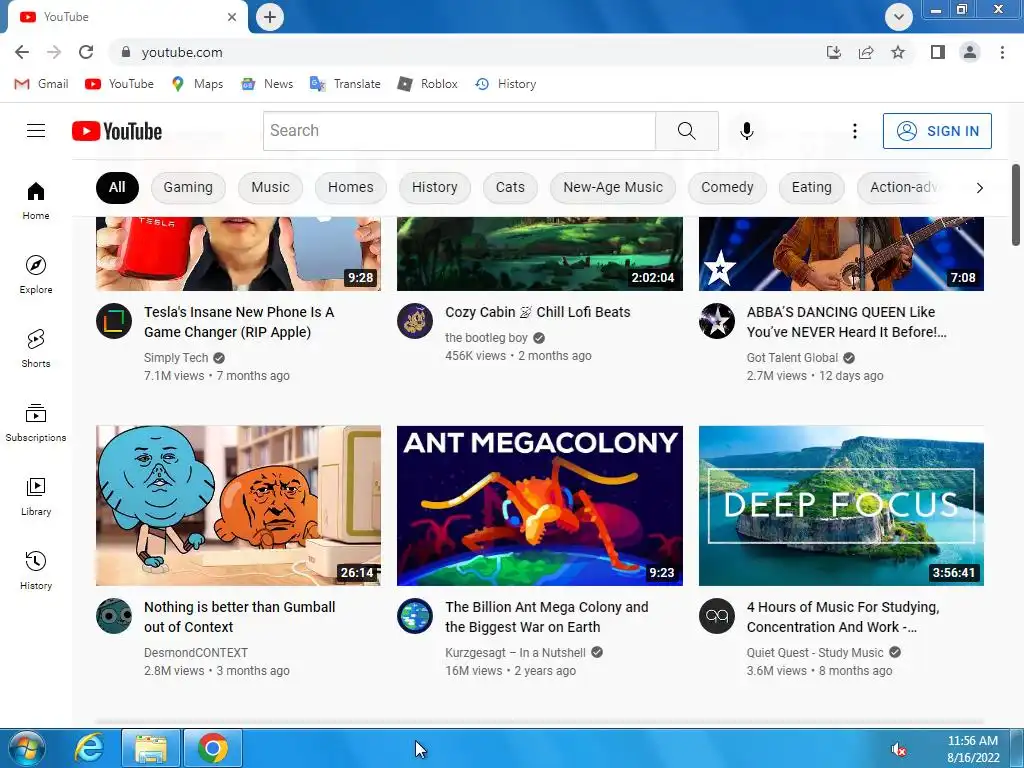Open Chrome profile avatar
The image size is (1024, 768).
[x=970, y=52]
